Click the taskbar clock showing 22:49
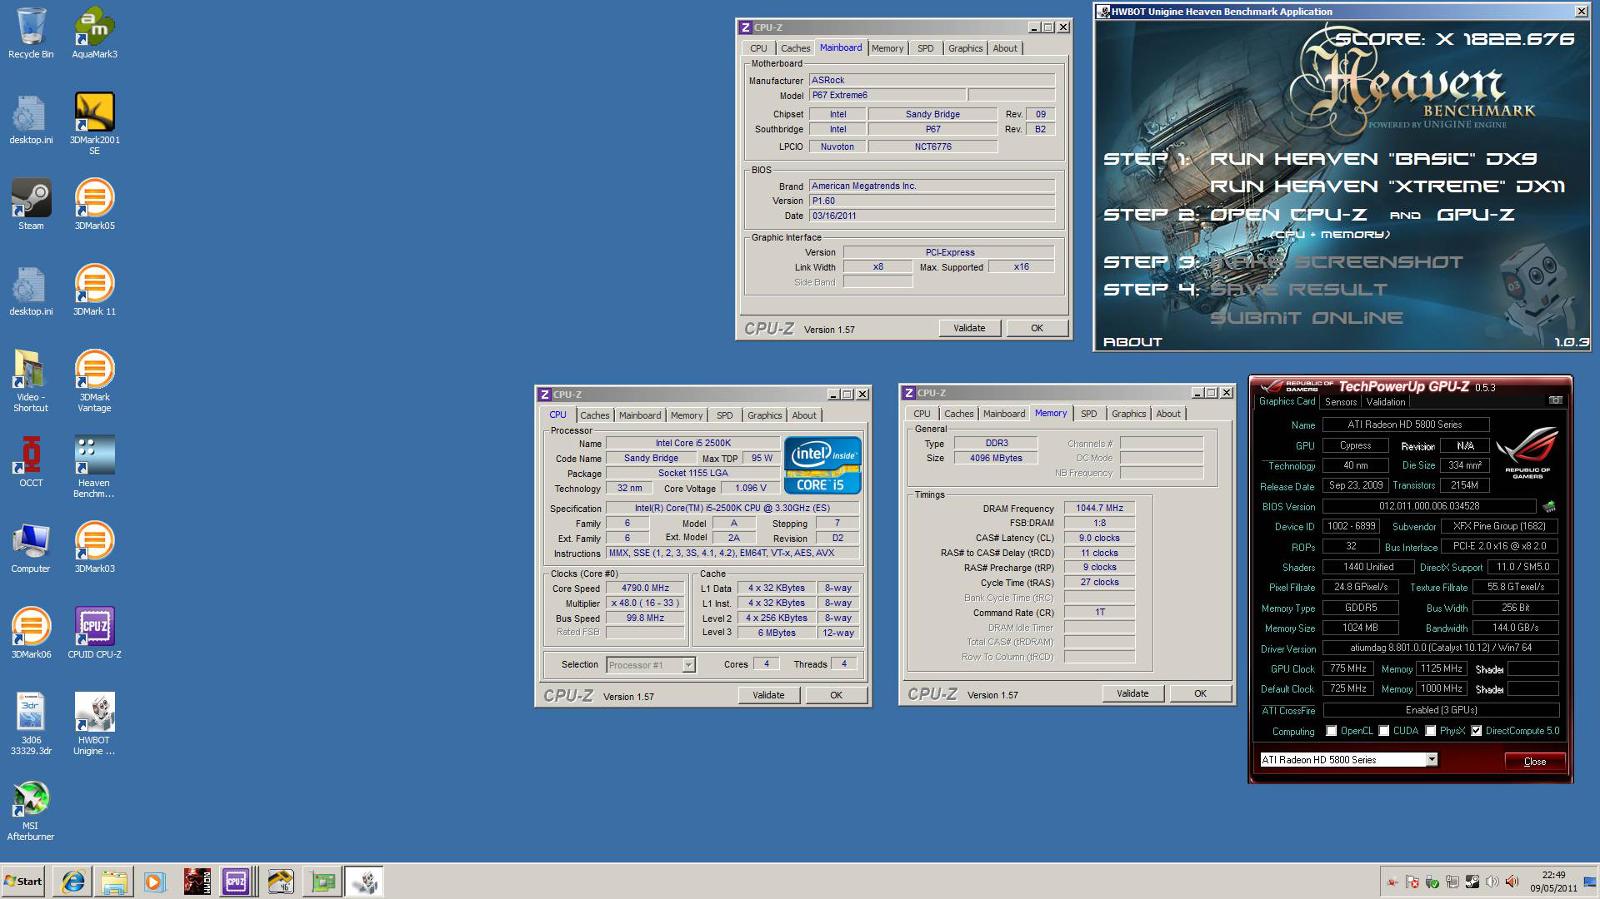 (x=1553, y=881)
